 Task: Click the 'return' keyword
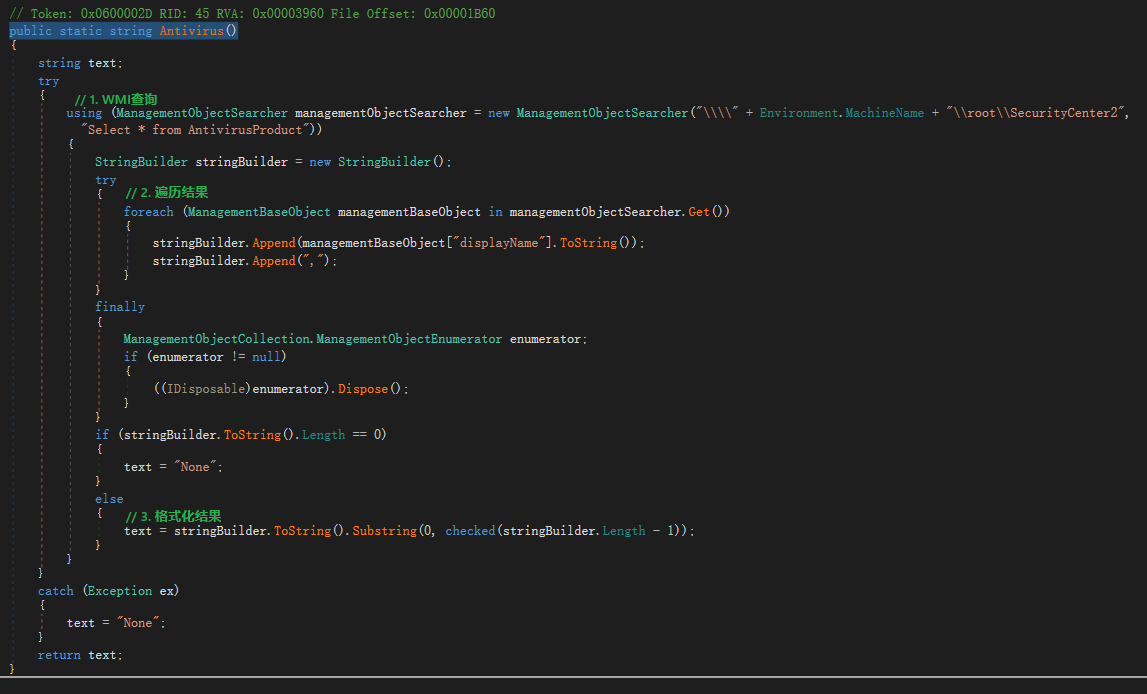coord(59,655)
